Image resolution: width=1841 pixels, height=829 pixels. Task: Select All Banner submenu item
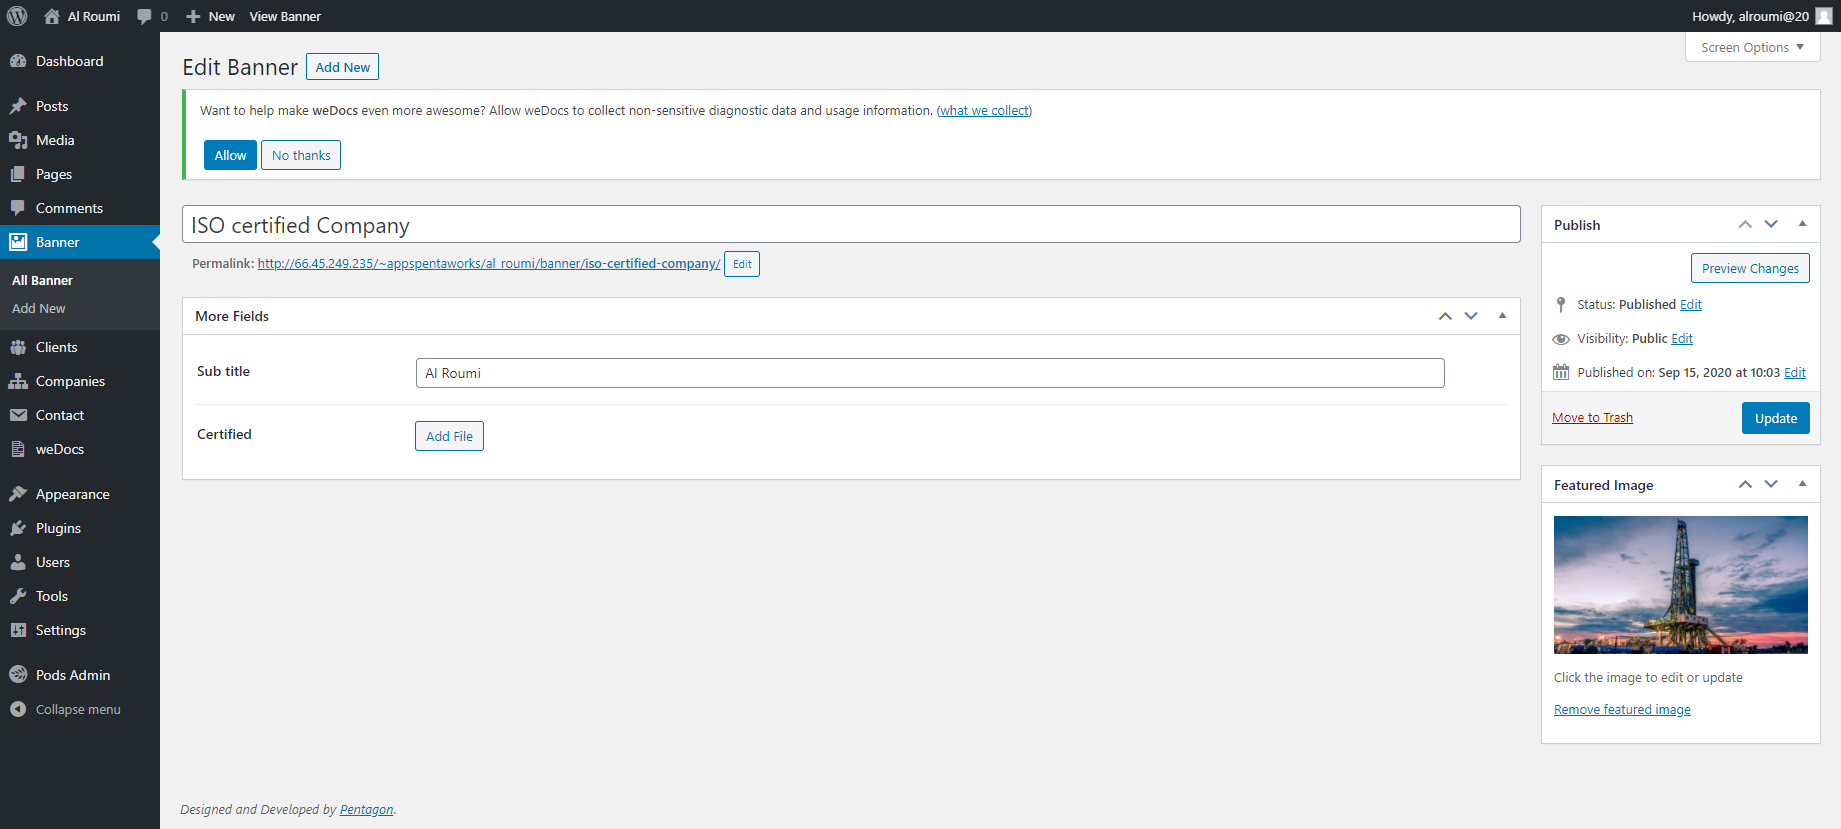[42, 281]
